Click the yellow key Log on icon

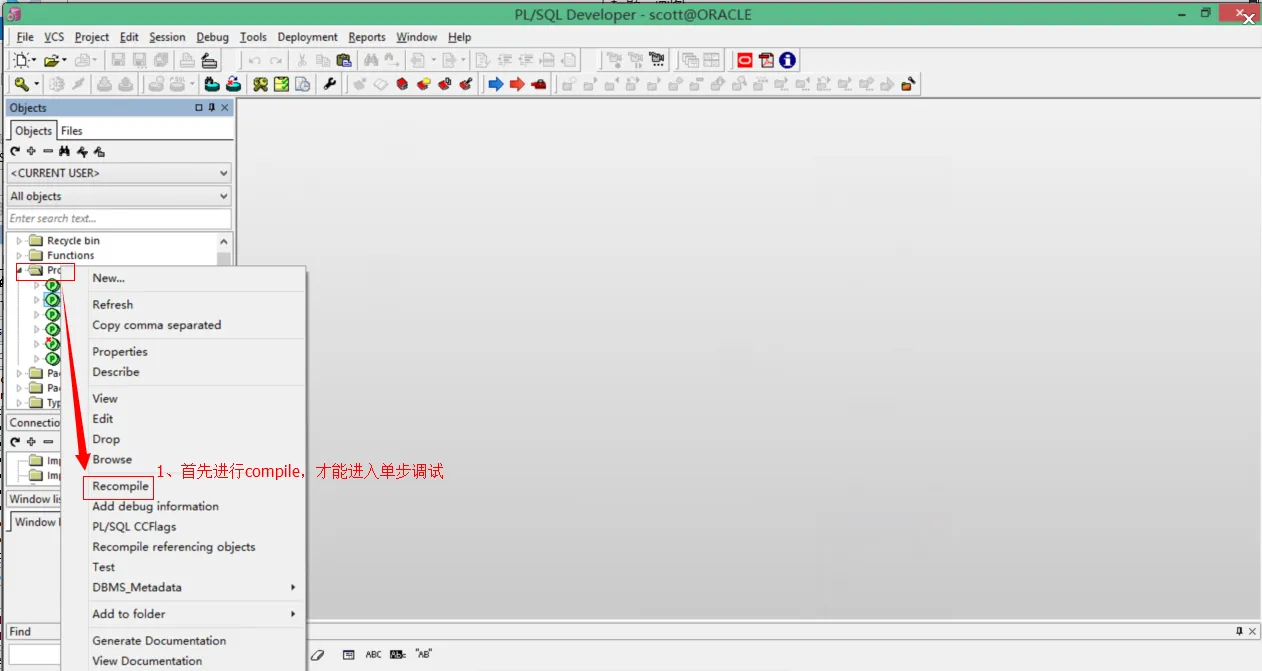tap(22, 84)
